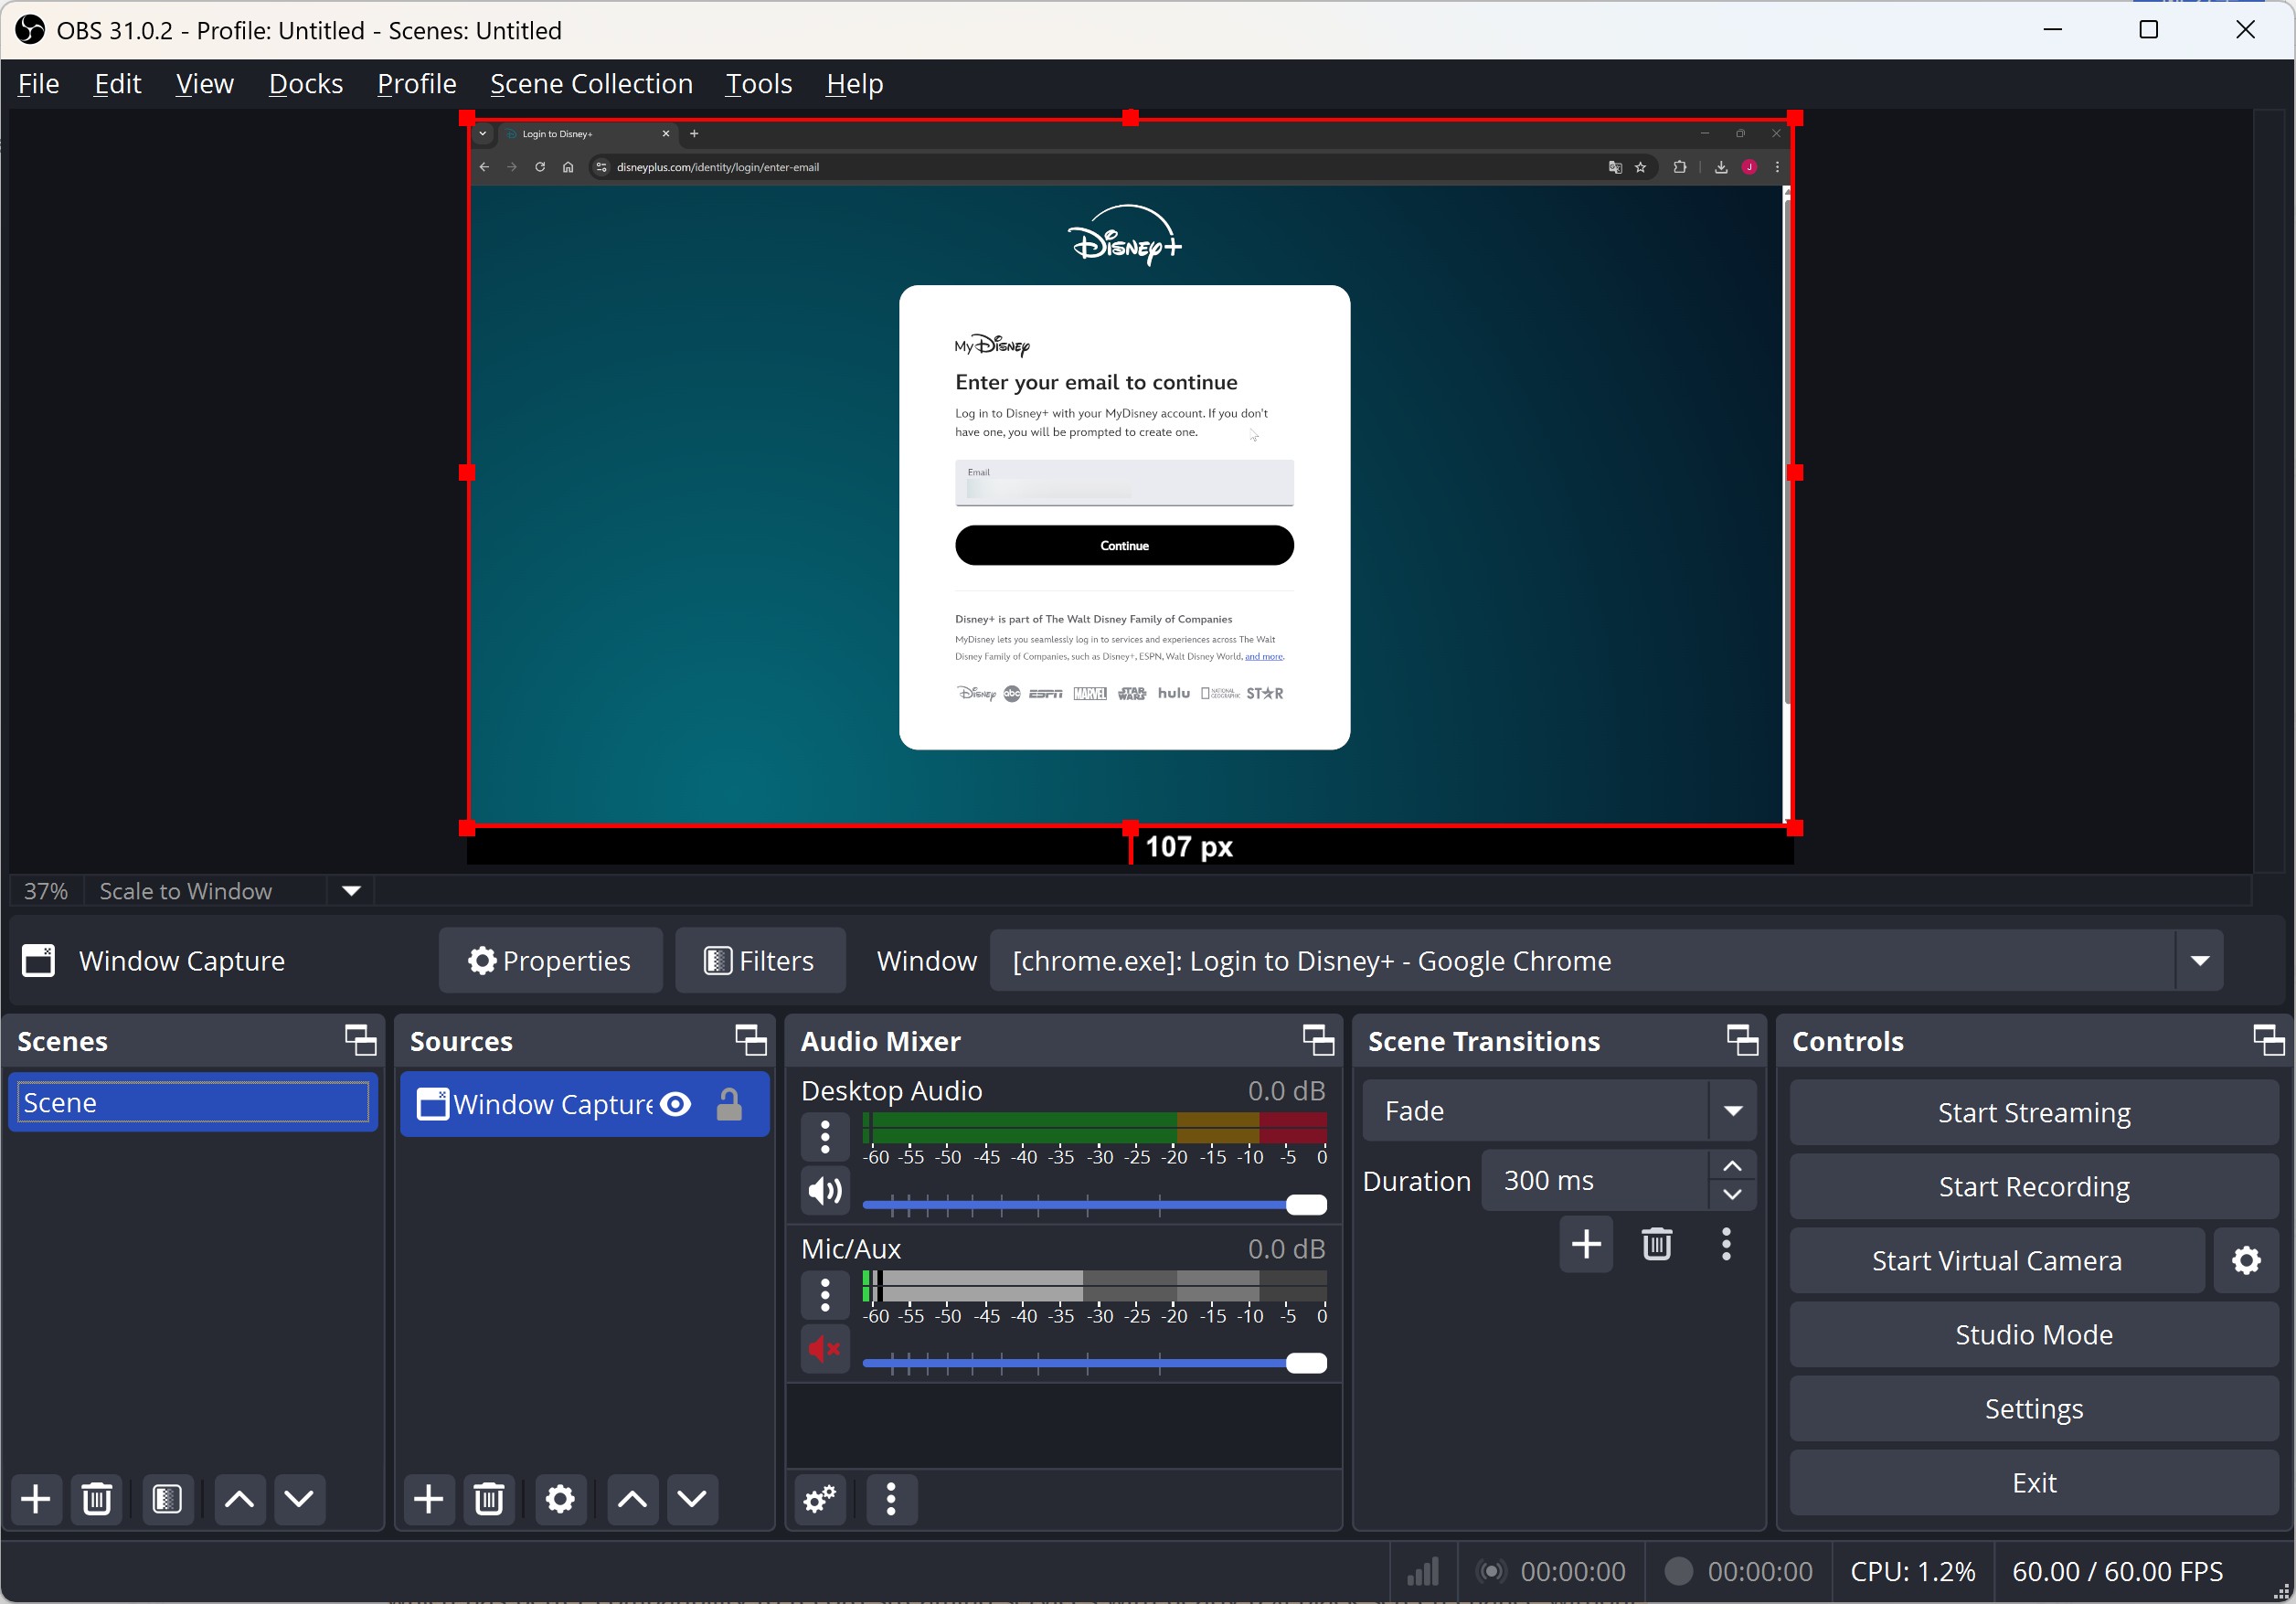Screen dimensions: 2296x1604
Task: Float the Sources dock panel
Action: pyautogui.click(x=751, y=1040)
